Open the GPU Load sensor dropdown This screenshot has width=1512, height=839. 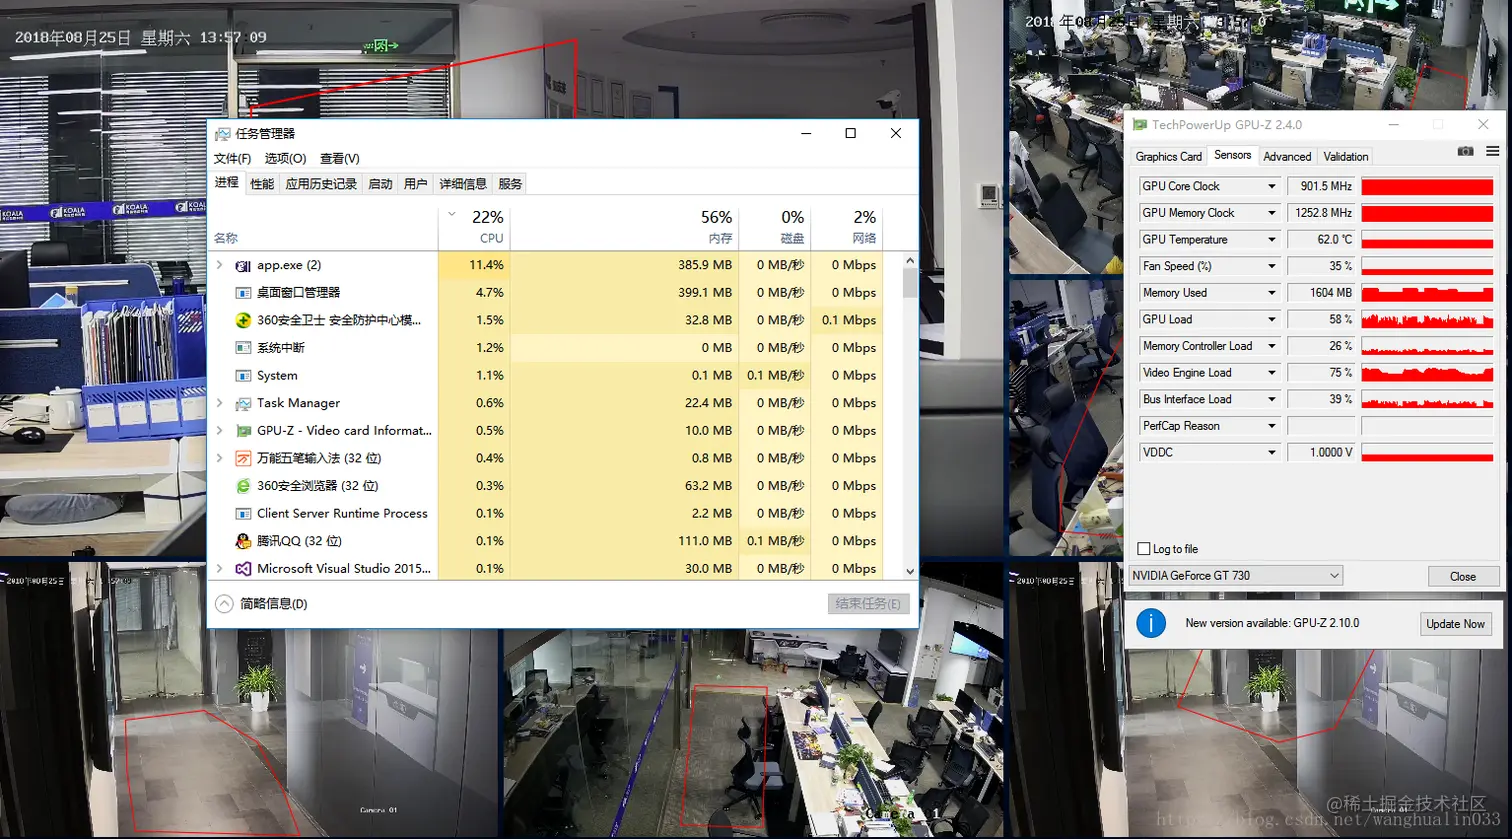tap(1272, 320)
